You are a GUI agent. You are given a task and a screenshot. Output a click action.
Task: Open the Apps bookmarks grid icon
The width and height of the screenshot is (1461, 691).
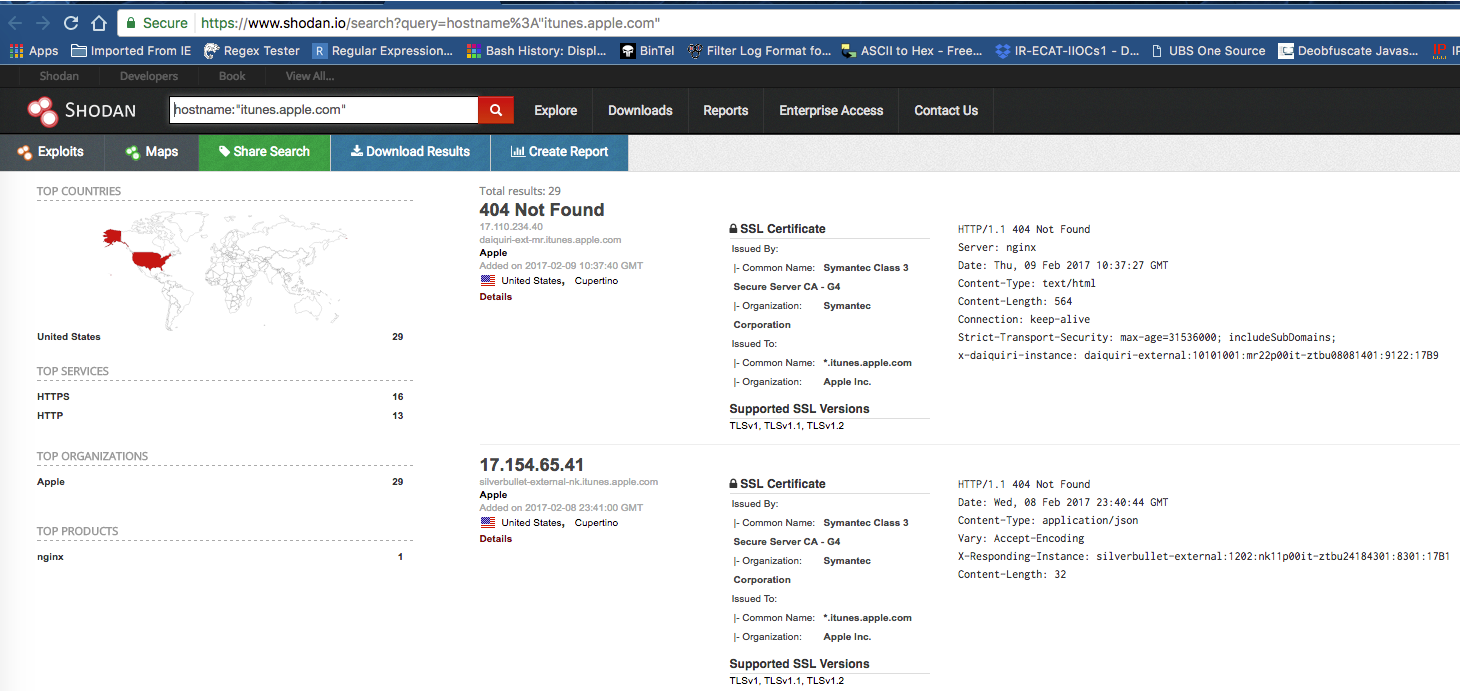tap(16, 51)
